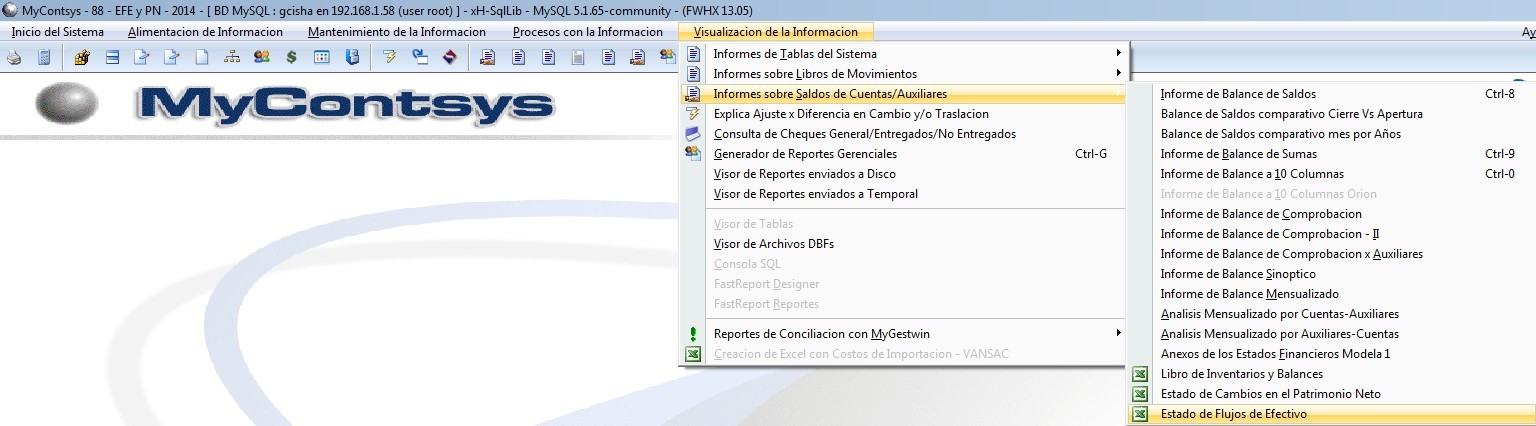Expand Informes sobre Libros de Movimientos submenu
1536x426 pixels.
pos(905,74)
